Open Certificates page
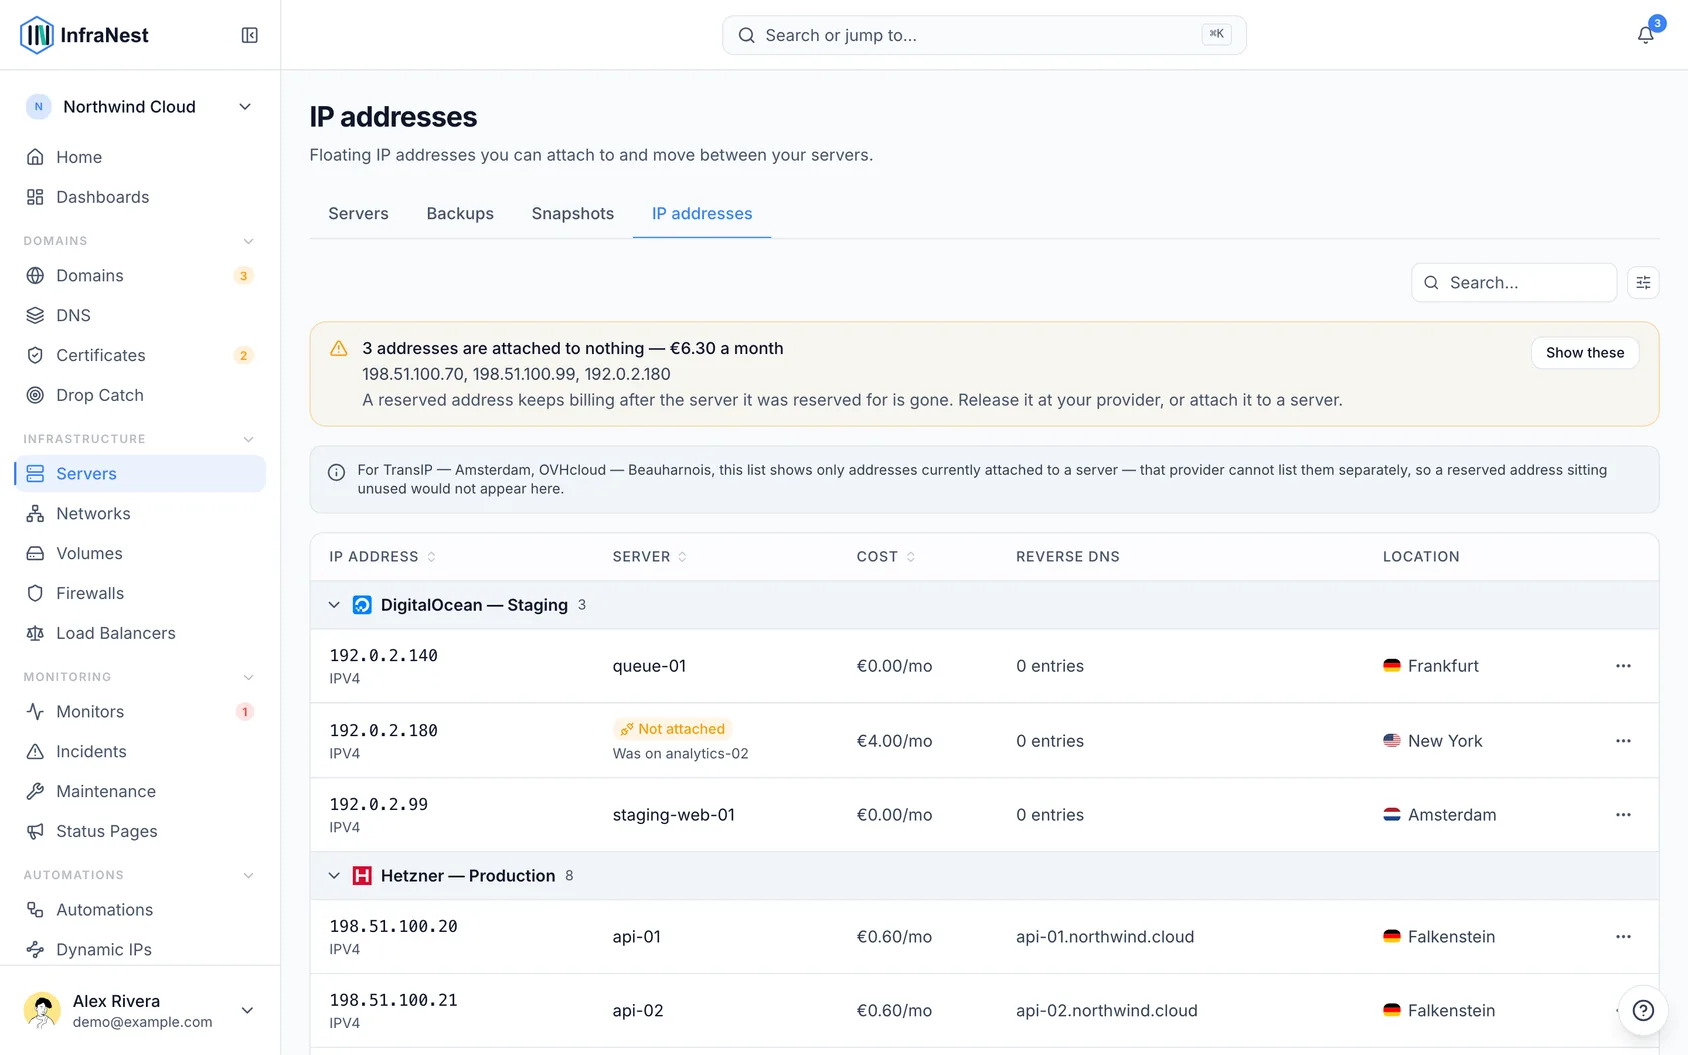The width and height of the screenshot is (1688, 1055). click(x=140, y=355)
